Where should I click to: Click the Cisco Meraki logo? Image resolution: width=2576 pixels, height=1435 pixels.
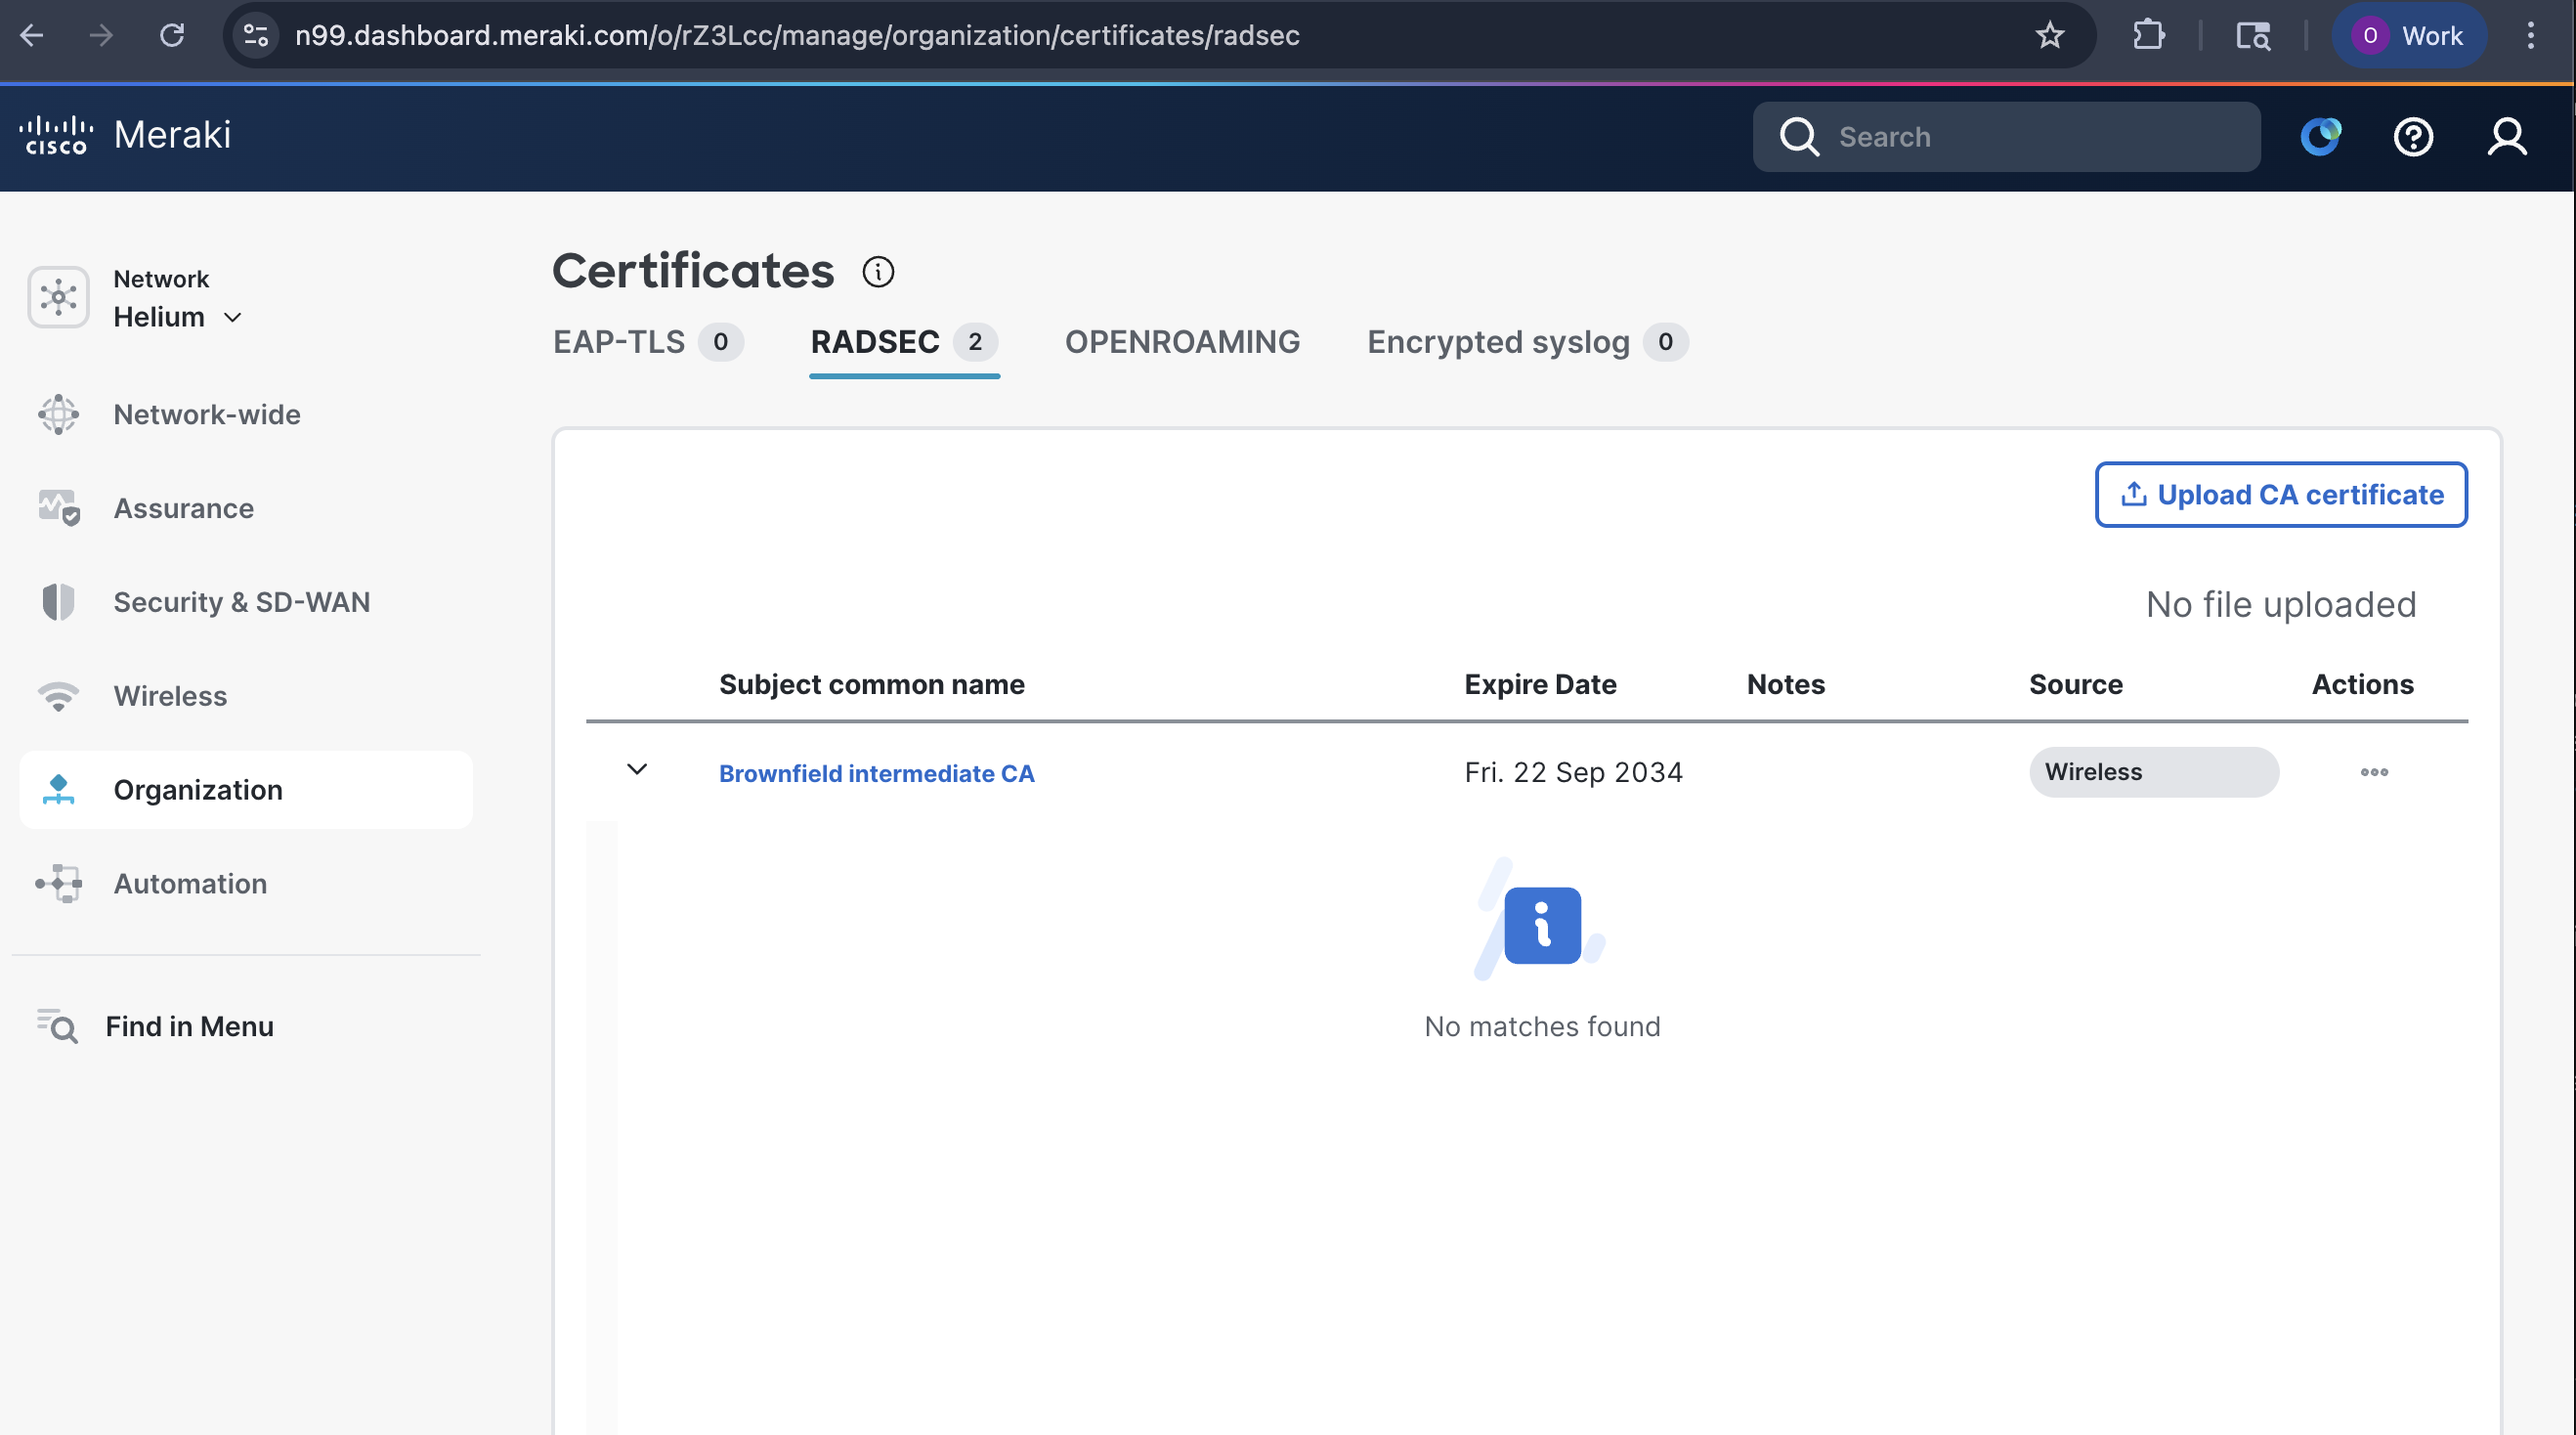click(x=125, y=135)
